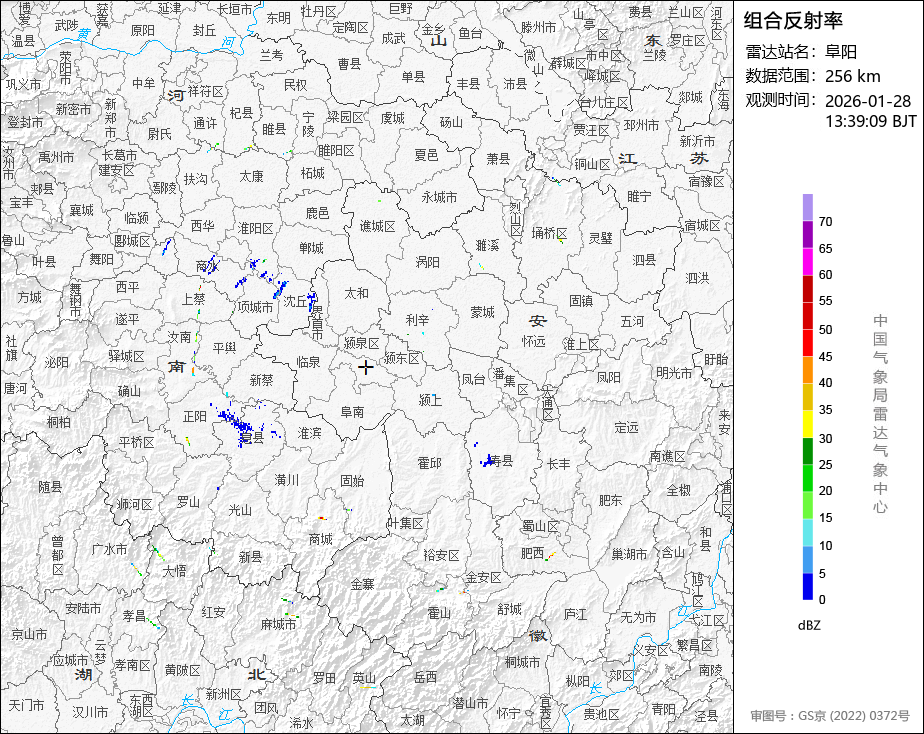Click the legend value 70

click(826, 221)
